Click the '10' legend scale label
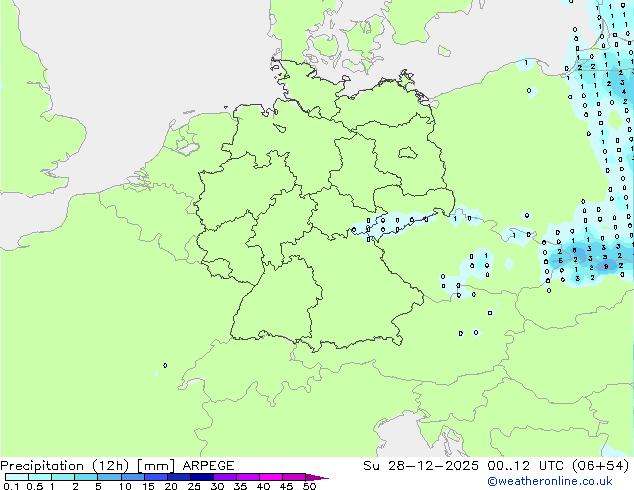The height and width of the screenshot is (490, 634). 125,486
